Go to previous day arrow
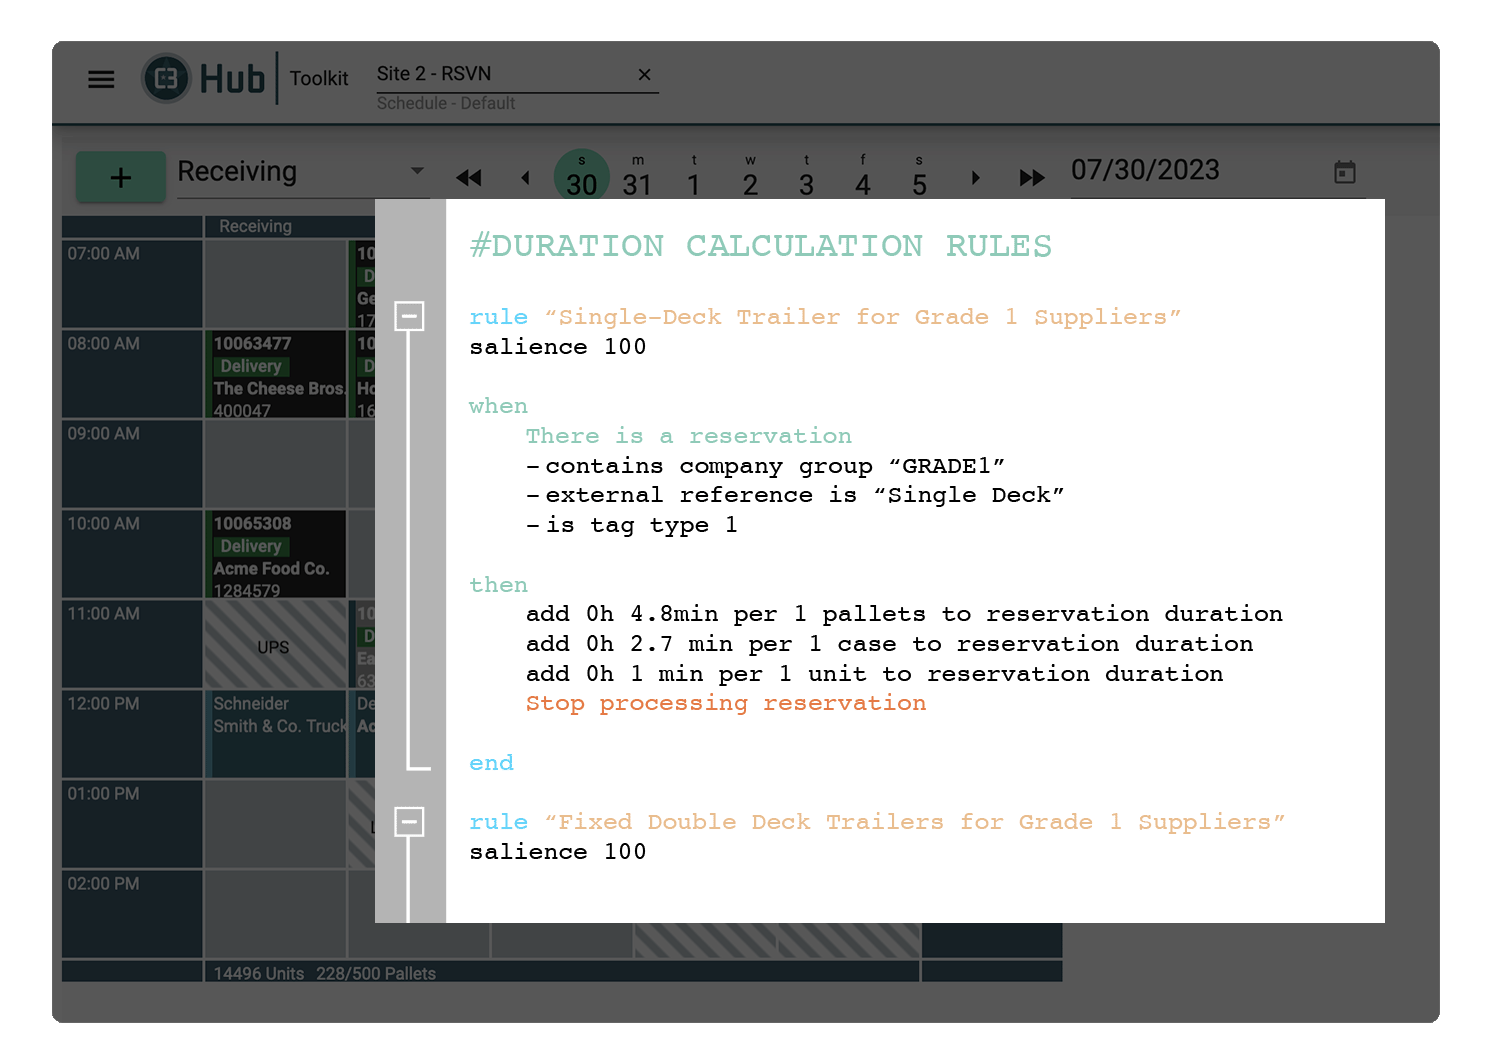 point(525,178)
